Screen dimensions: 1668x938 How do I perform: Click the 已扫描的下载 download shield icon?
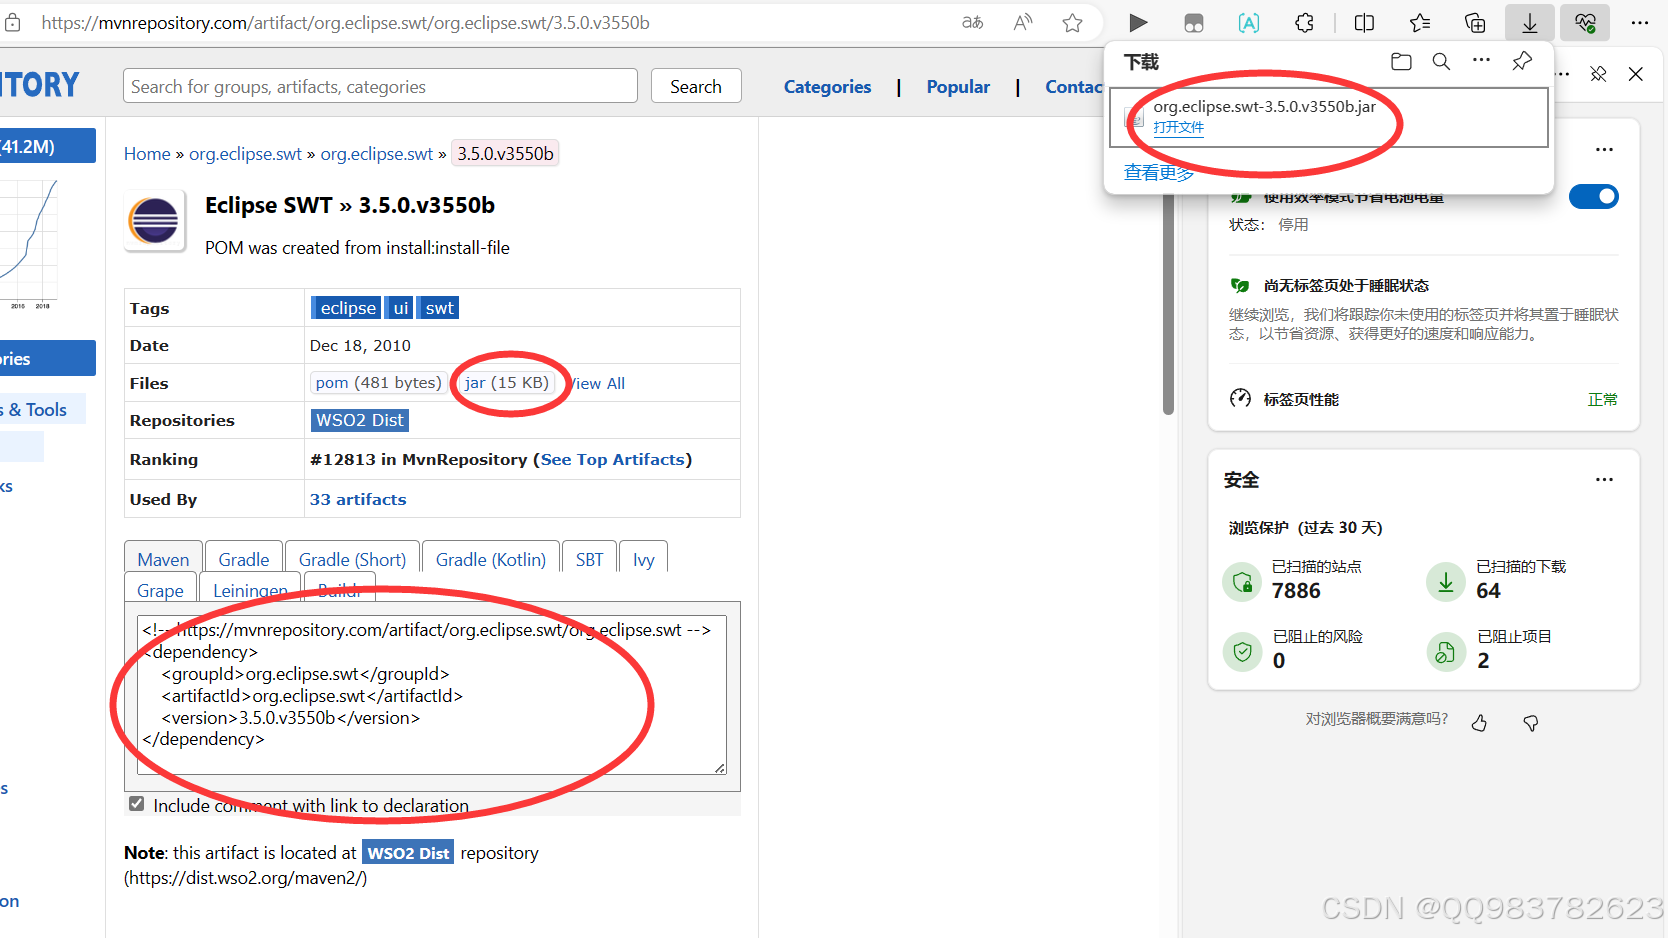[x=1446, y=581]
